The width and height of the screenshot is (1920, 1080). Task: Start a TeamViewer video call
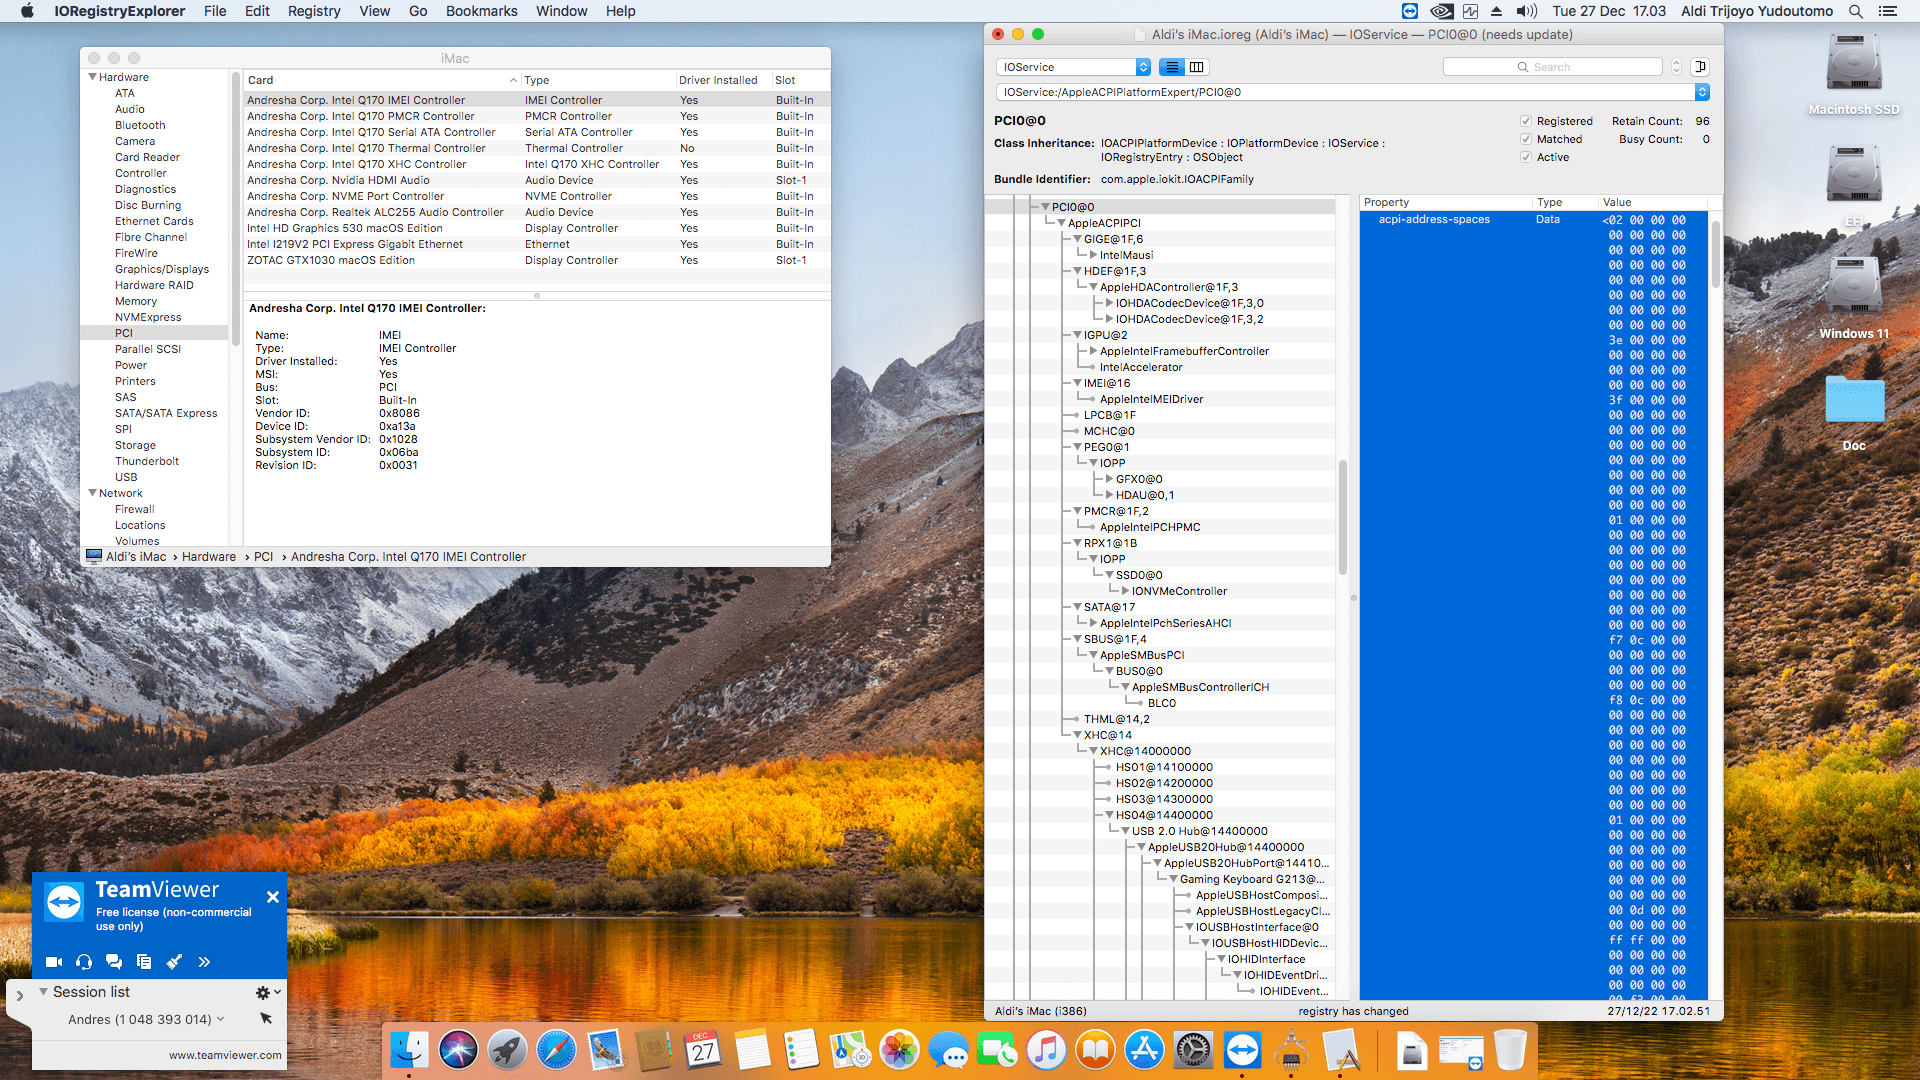[54, 962]
